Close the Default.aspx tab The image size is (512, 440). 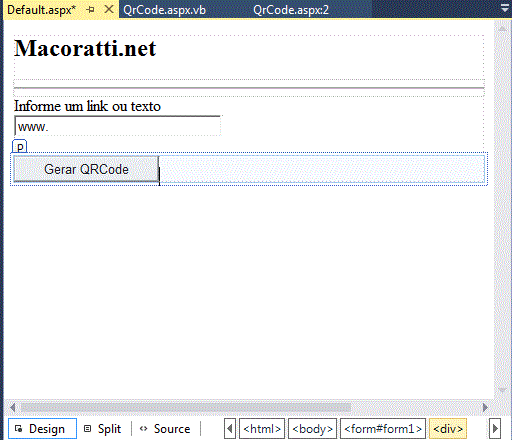point(109,9)
